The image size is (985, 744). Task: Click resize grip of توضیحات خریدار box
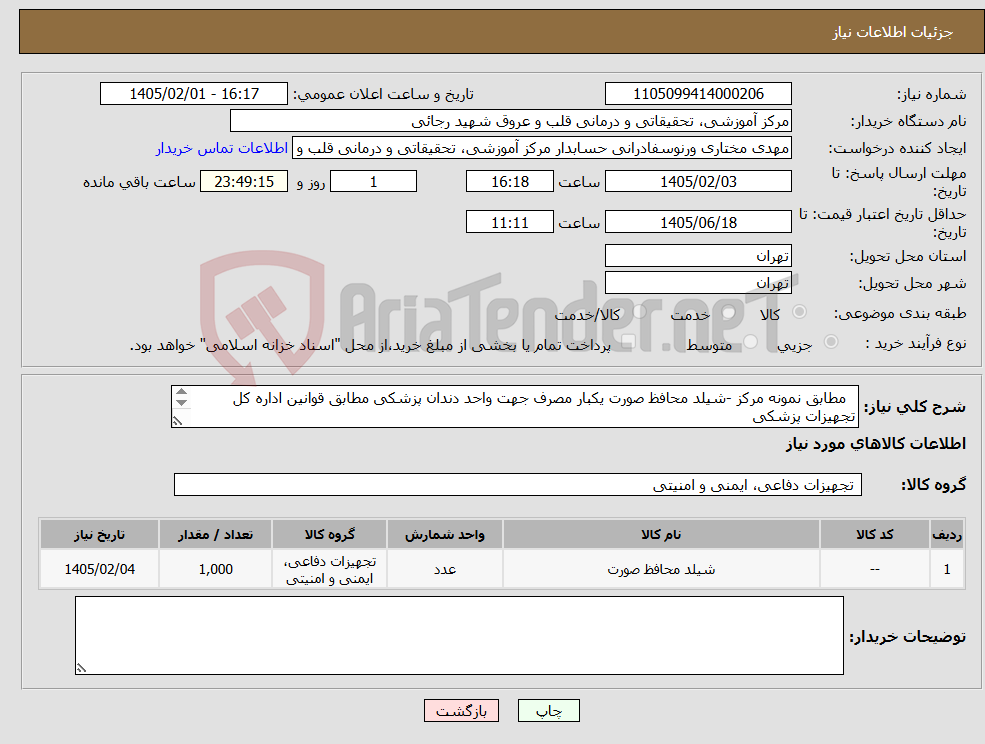81,669
